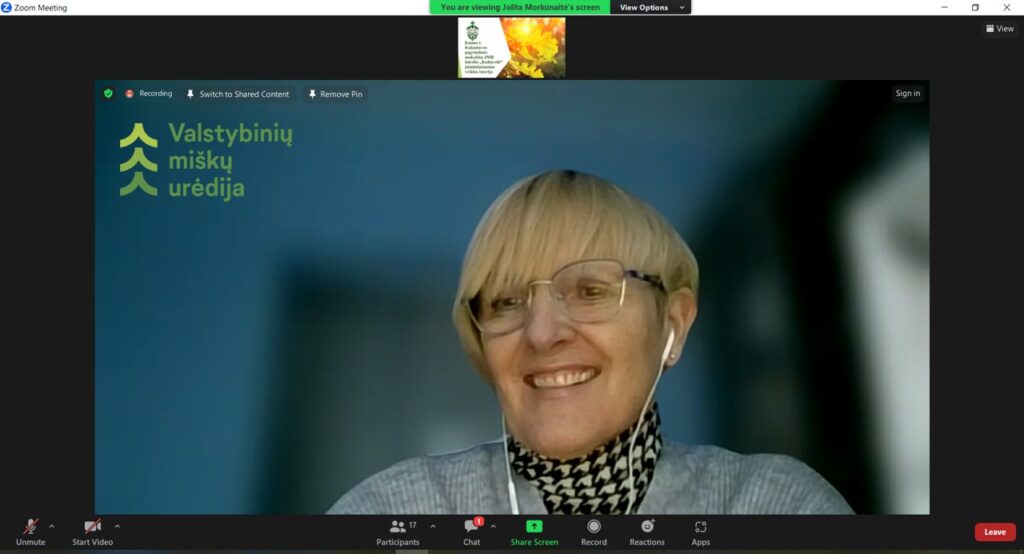Expand the arrow next to Participants
Image resolution: width=1024 pixels, height=554 pixels.
pyautogui.click(x=433, y=526)
